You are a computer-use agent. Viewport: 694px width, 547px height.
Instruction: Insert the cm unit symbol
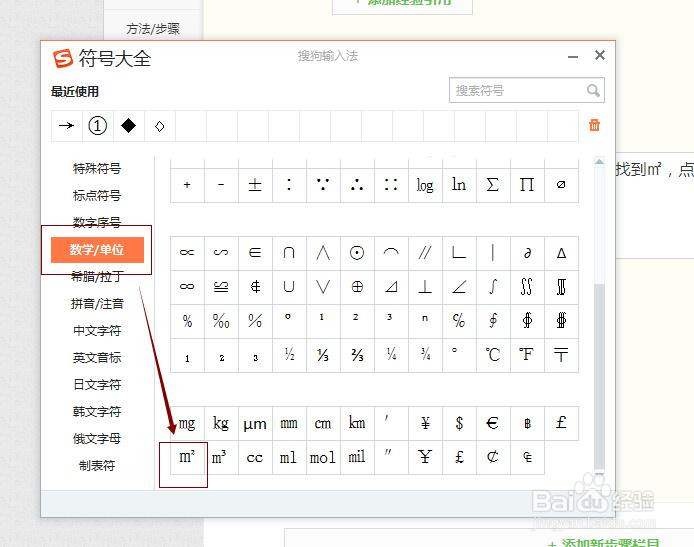(x=323, y=424)
